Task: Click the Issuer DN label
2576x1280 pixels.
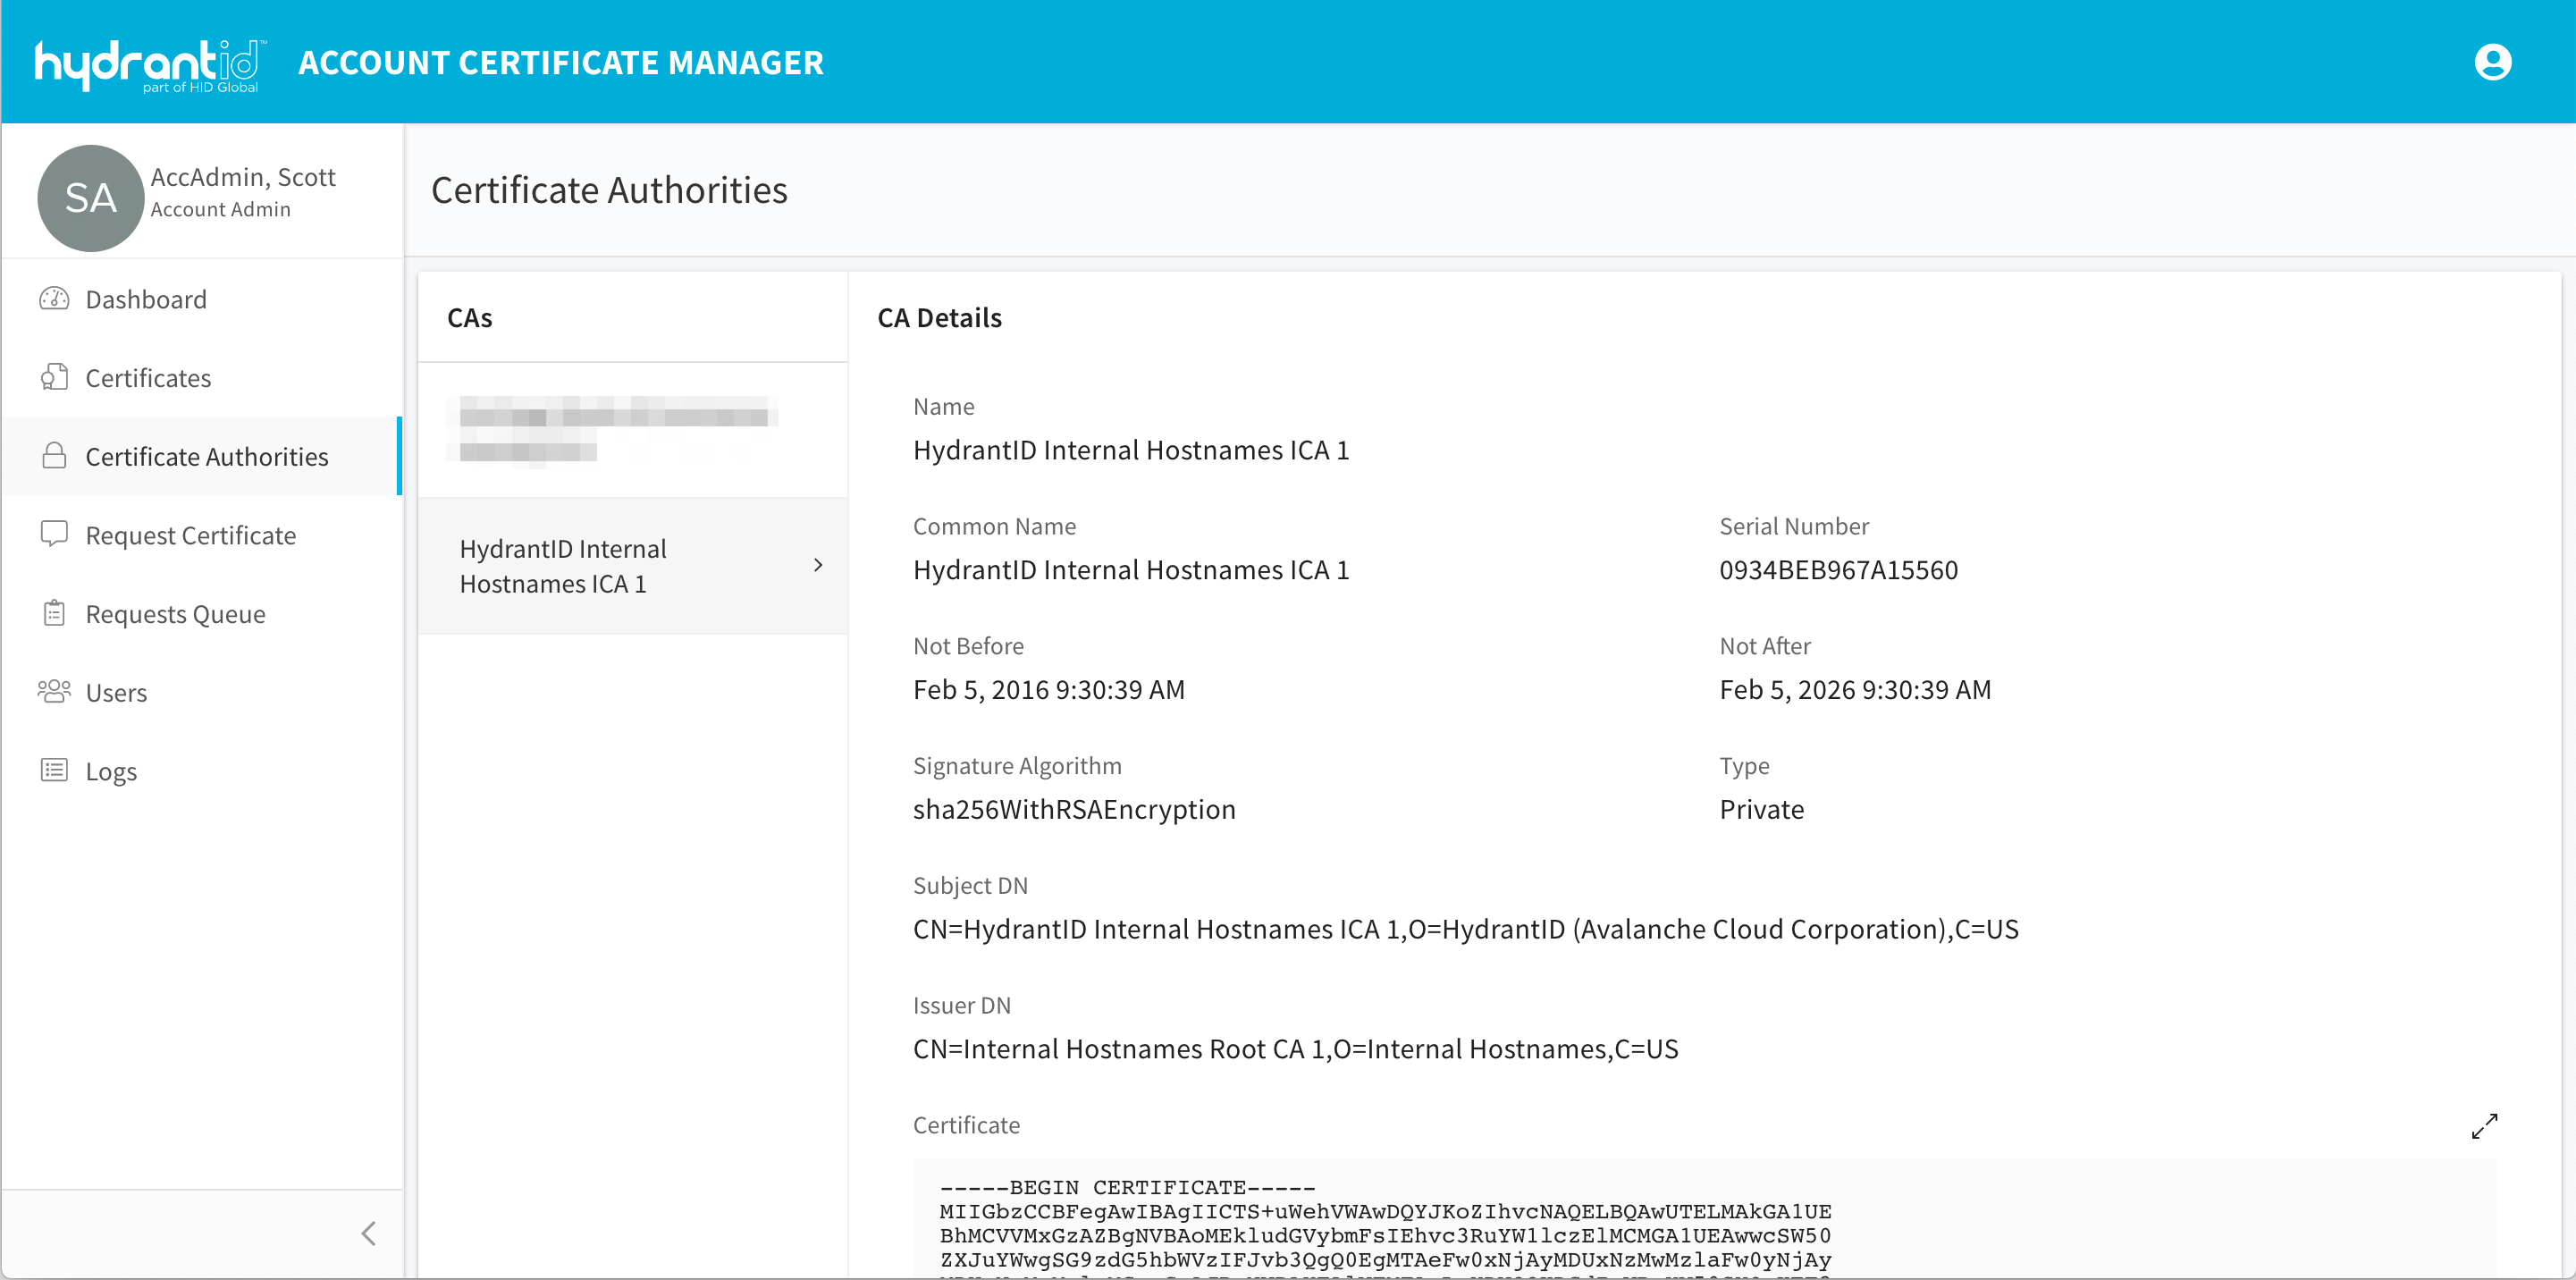Action: 961,1006
